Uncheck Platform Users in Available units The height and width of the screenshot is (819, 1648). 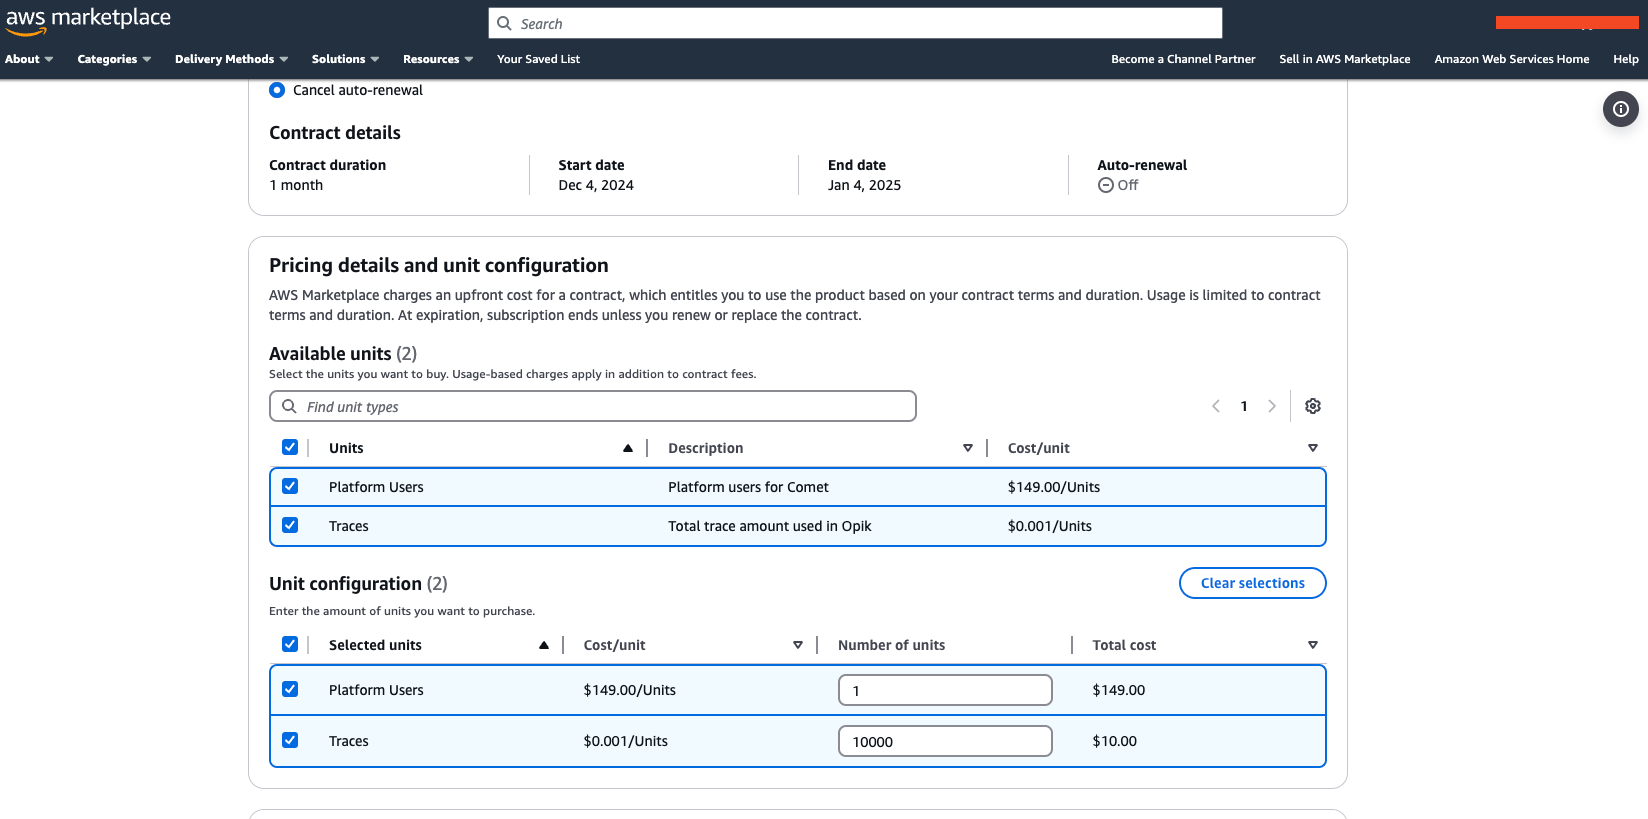point(290,486)
